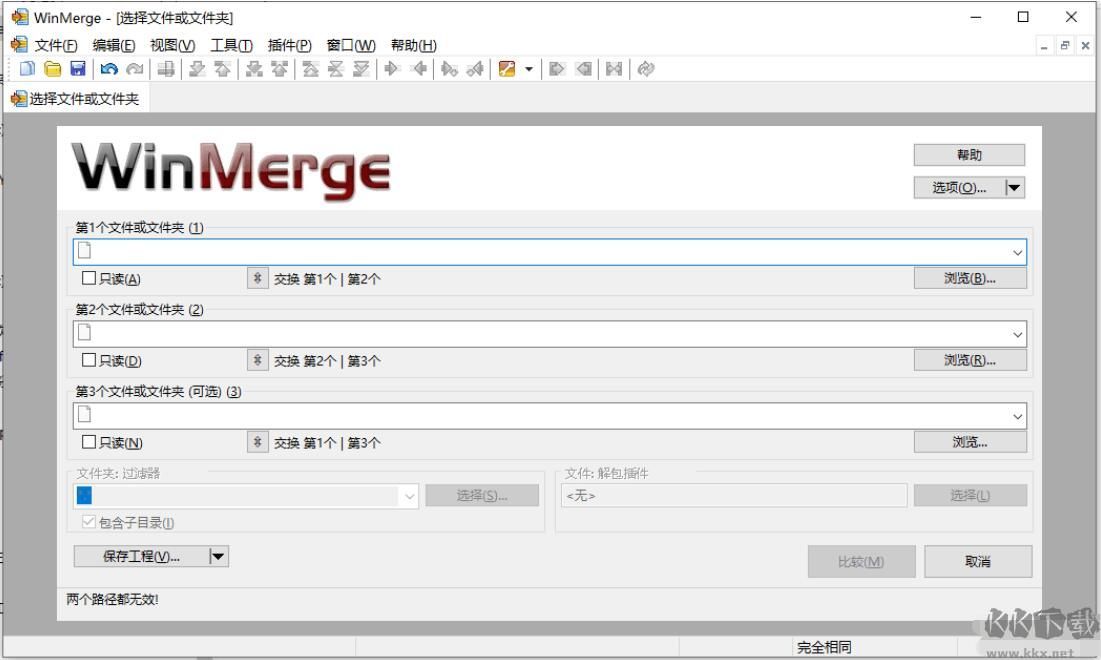Viewport: 1101px width, 660px height.
Task: Open the first path dropdown list
Action: tap(1018, 251)
